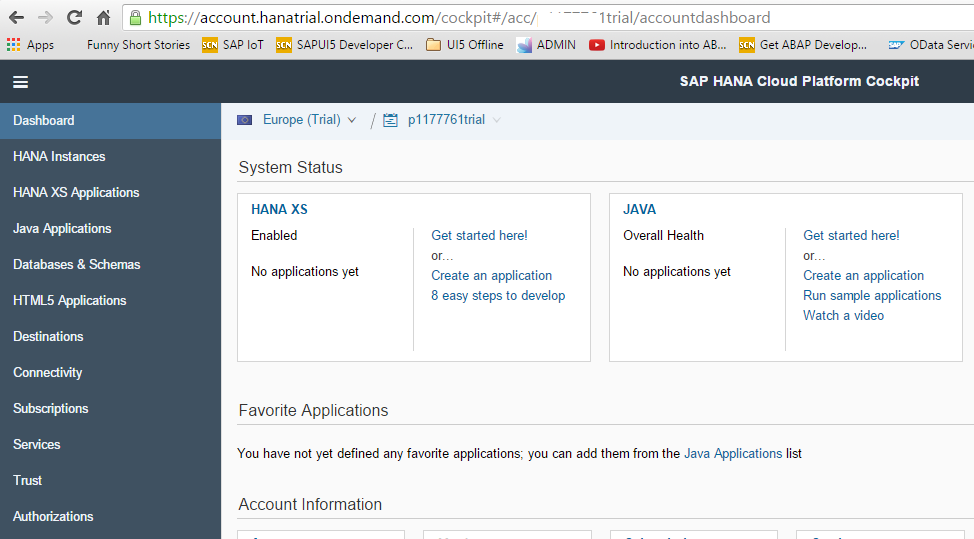974x539 pixels.
Task: Open the SAP IoT bookmark
Action: click(233, 45)
